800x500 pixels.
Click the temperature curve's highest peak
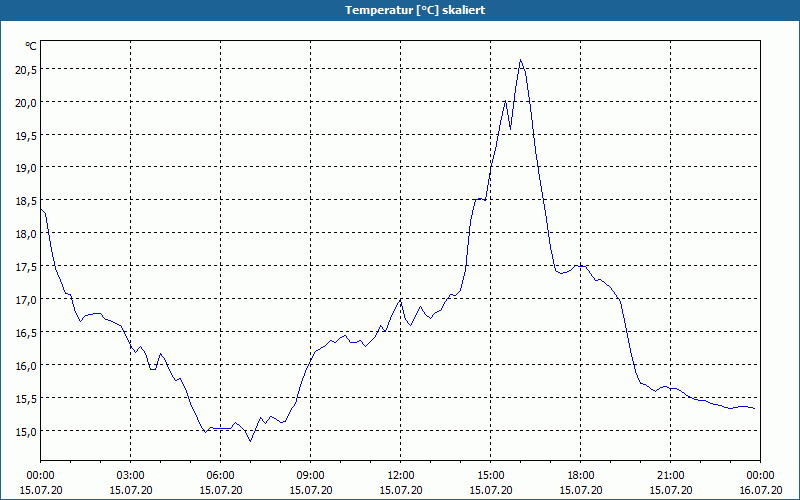[520, 60]
